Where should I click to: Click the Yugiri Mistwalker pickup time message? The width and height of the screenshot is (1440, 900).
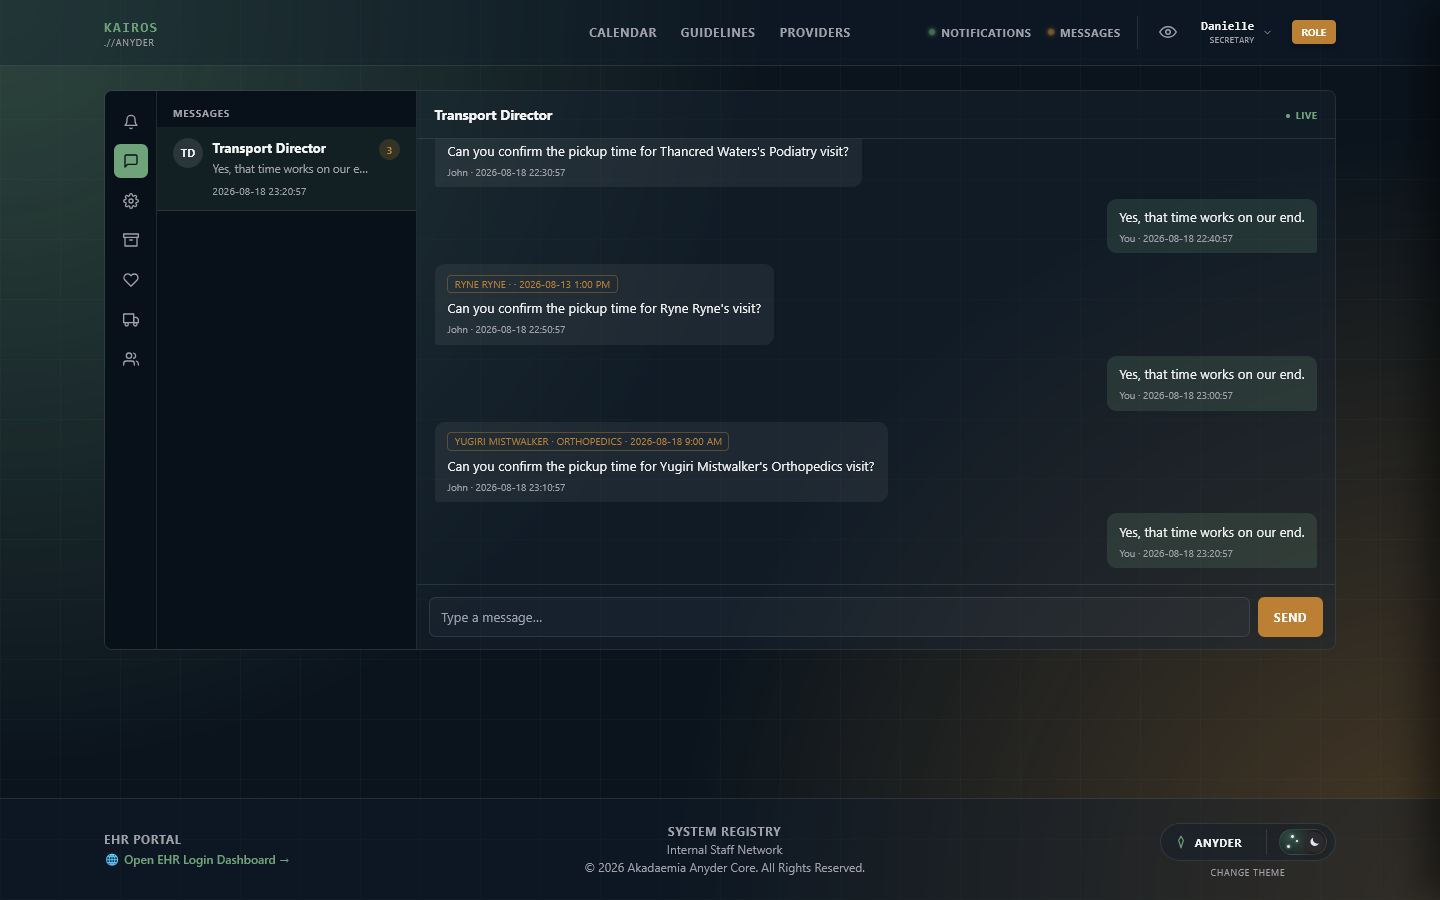pos(661,462)
